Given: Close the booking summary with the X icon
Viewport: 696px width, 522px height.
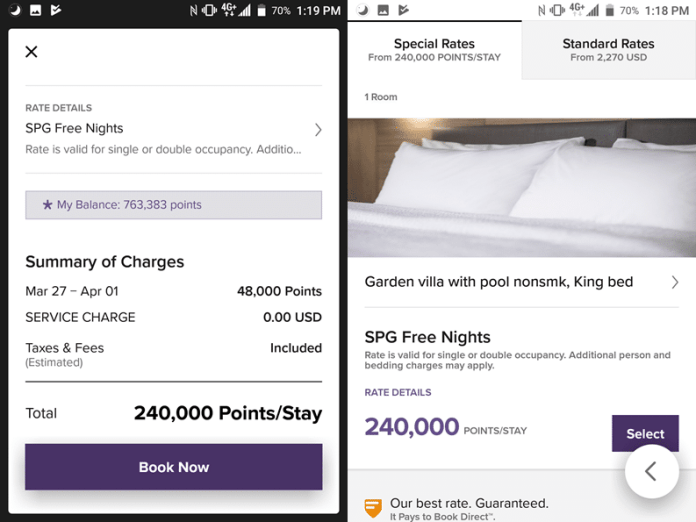Looking at the screenshot, I should pos(31,52).
